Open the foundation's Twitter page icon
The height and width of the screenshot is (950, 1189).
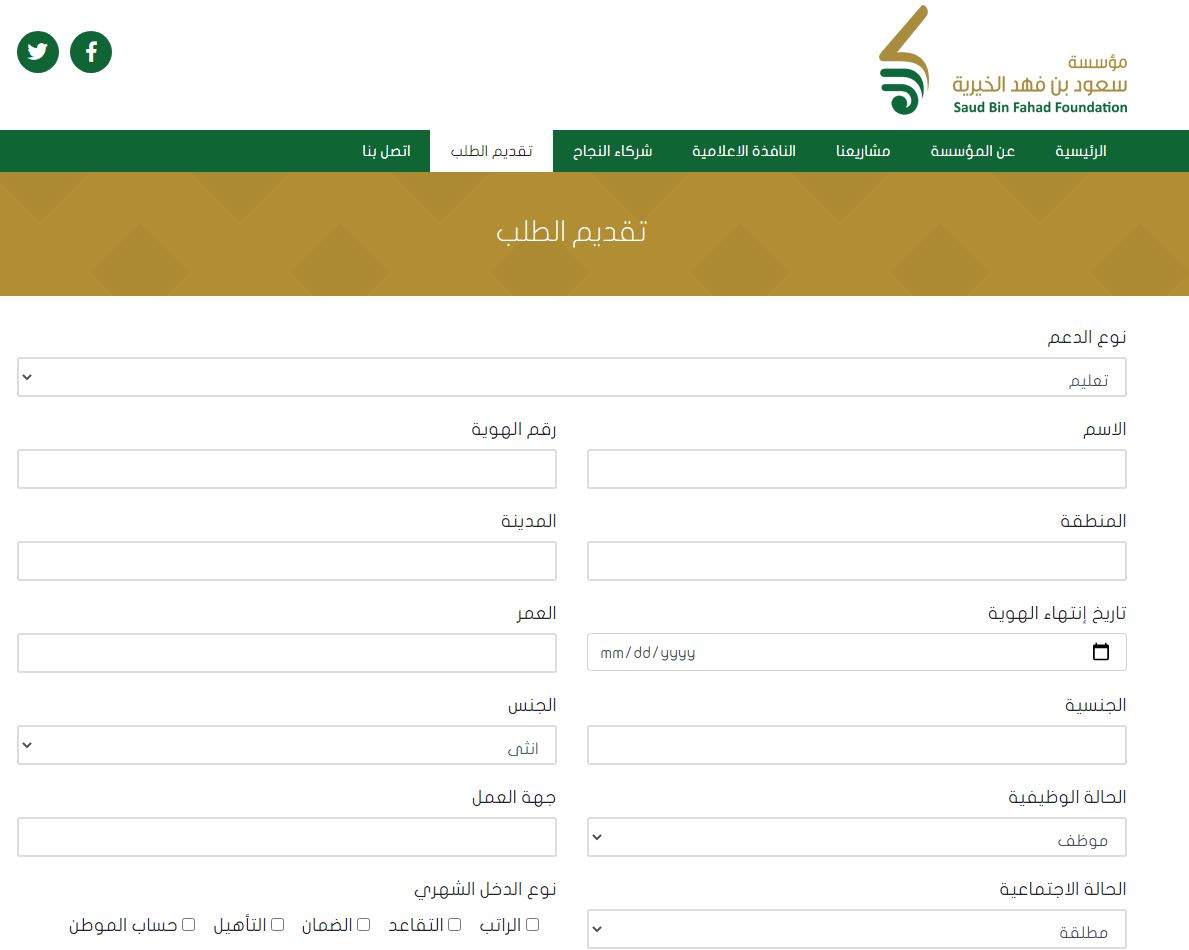(38, 52)
